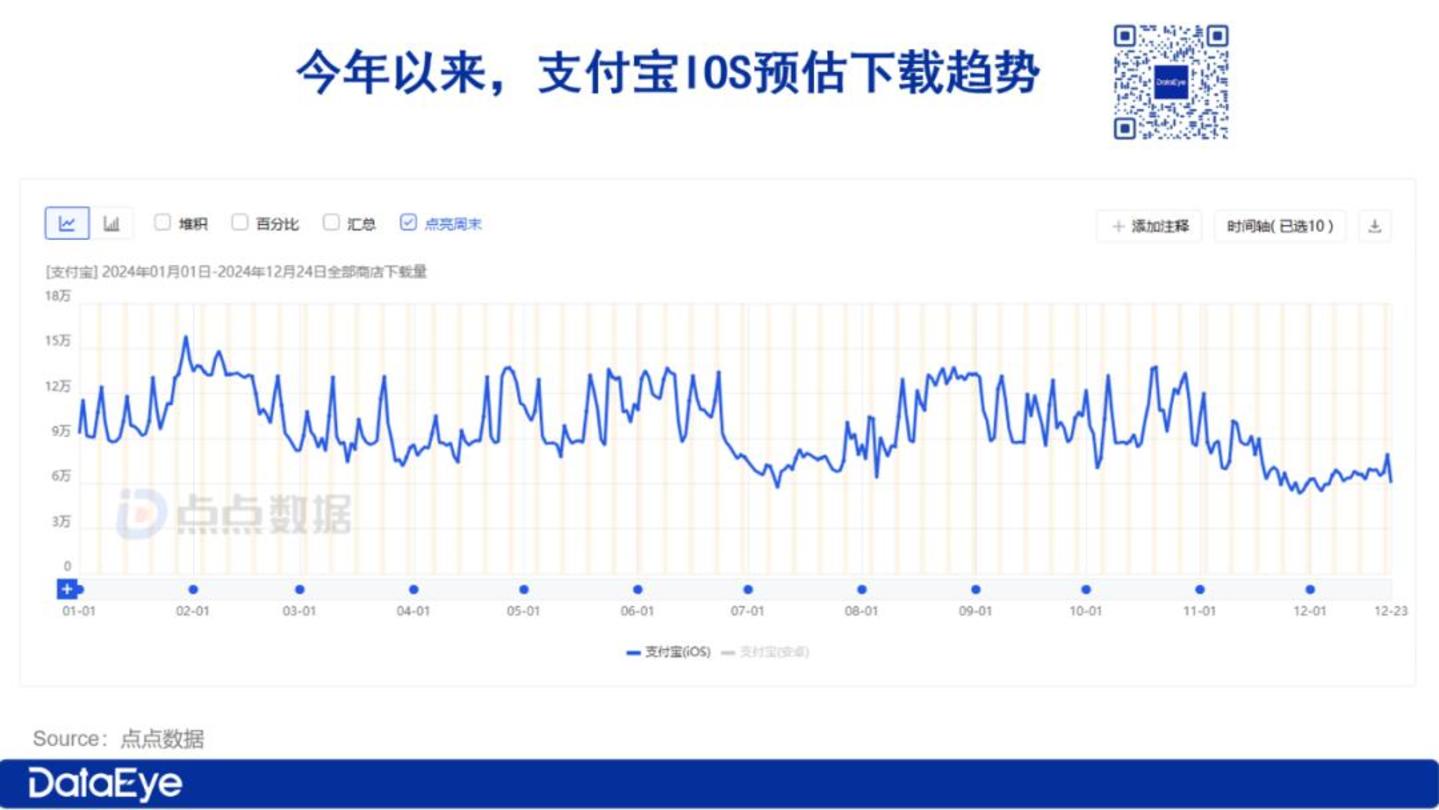Click the 09-01 timeline dot
This screenshot has height=810, width=1439.
tap(976, 590)
